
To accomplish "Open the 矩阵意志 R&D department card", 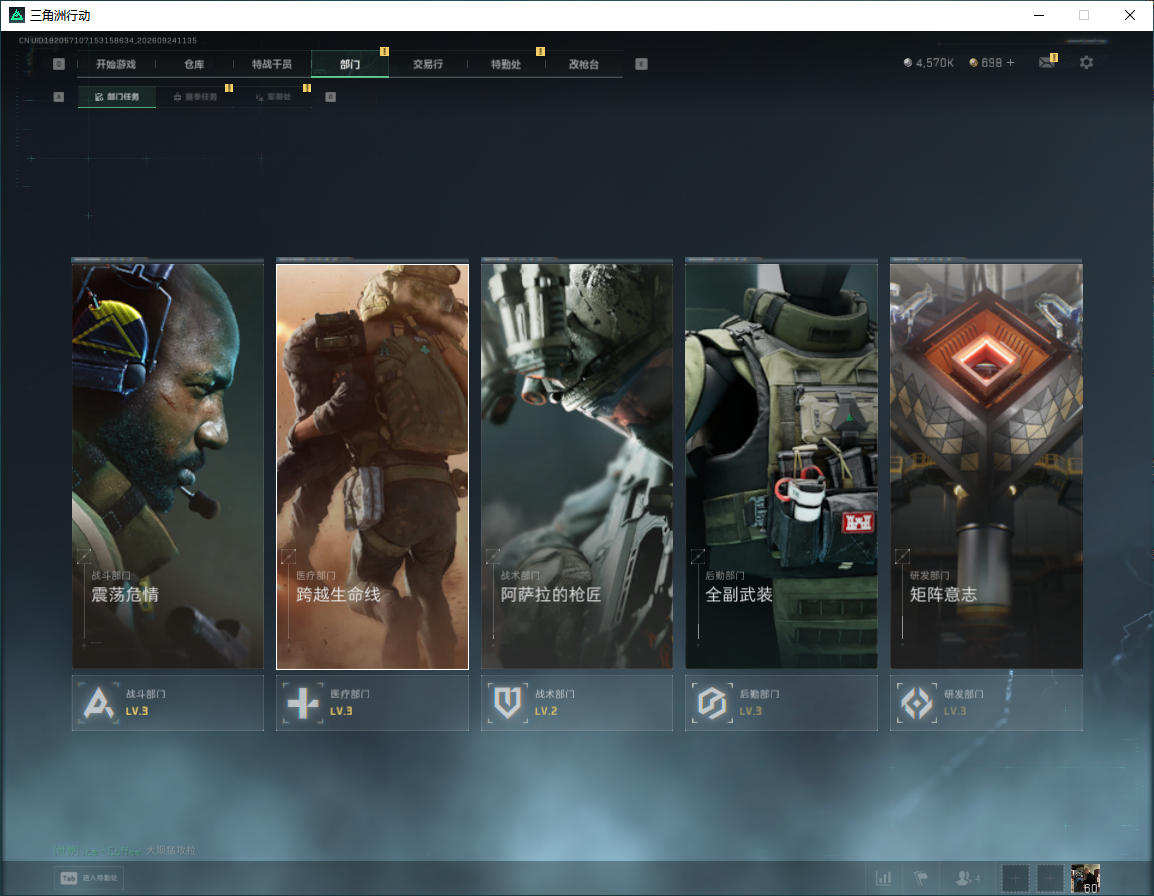I will click(x=986, y=465).
